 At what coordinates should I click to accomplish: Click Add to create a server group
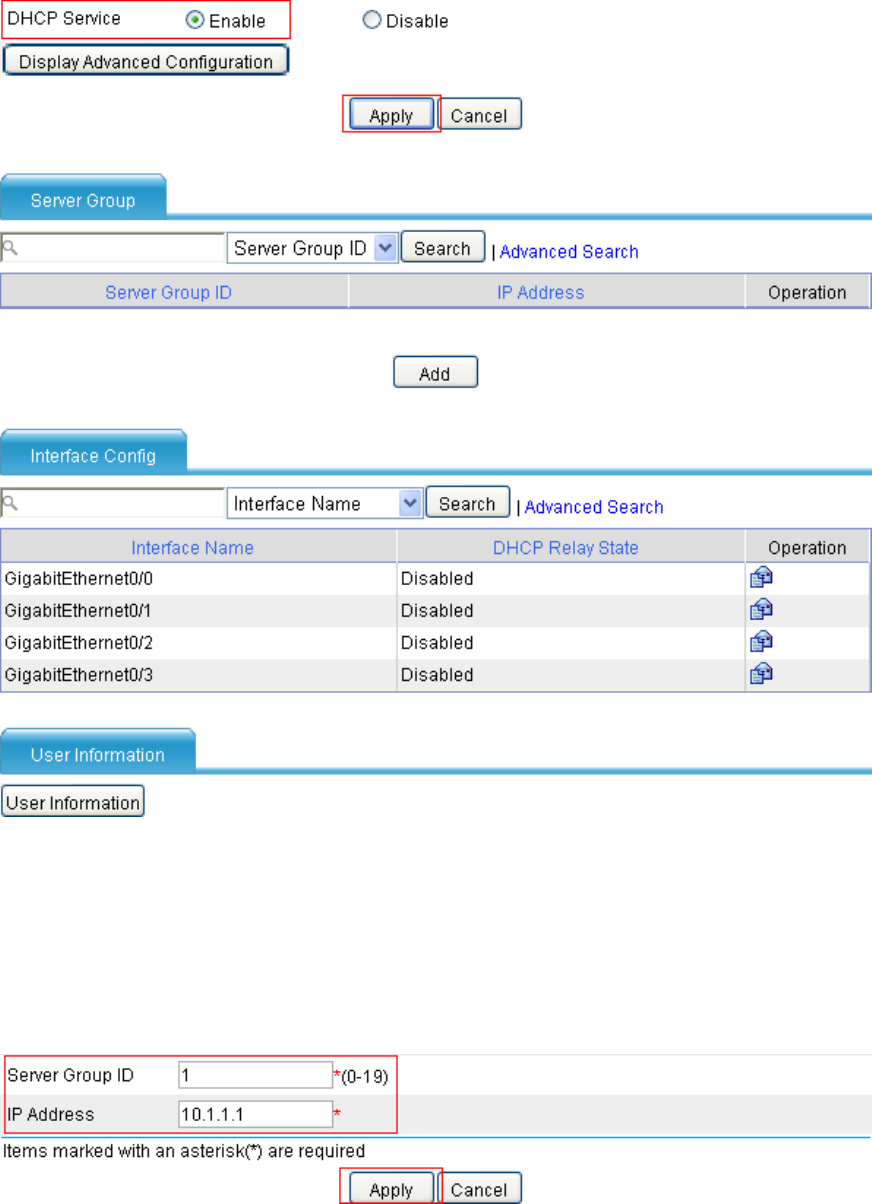pos(435,373)
